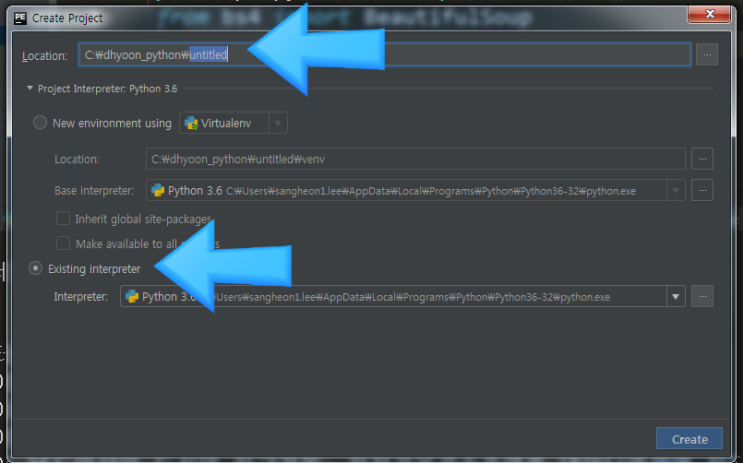Enable Make available to all projects checkbox

click(x=63, y=243)
